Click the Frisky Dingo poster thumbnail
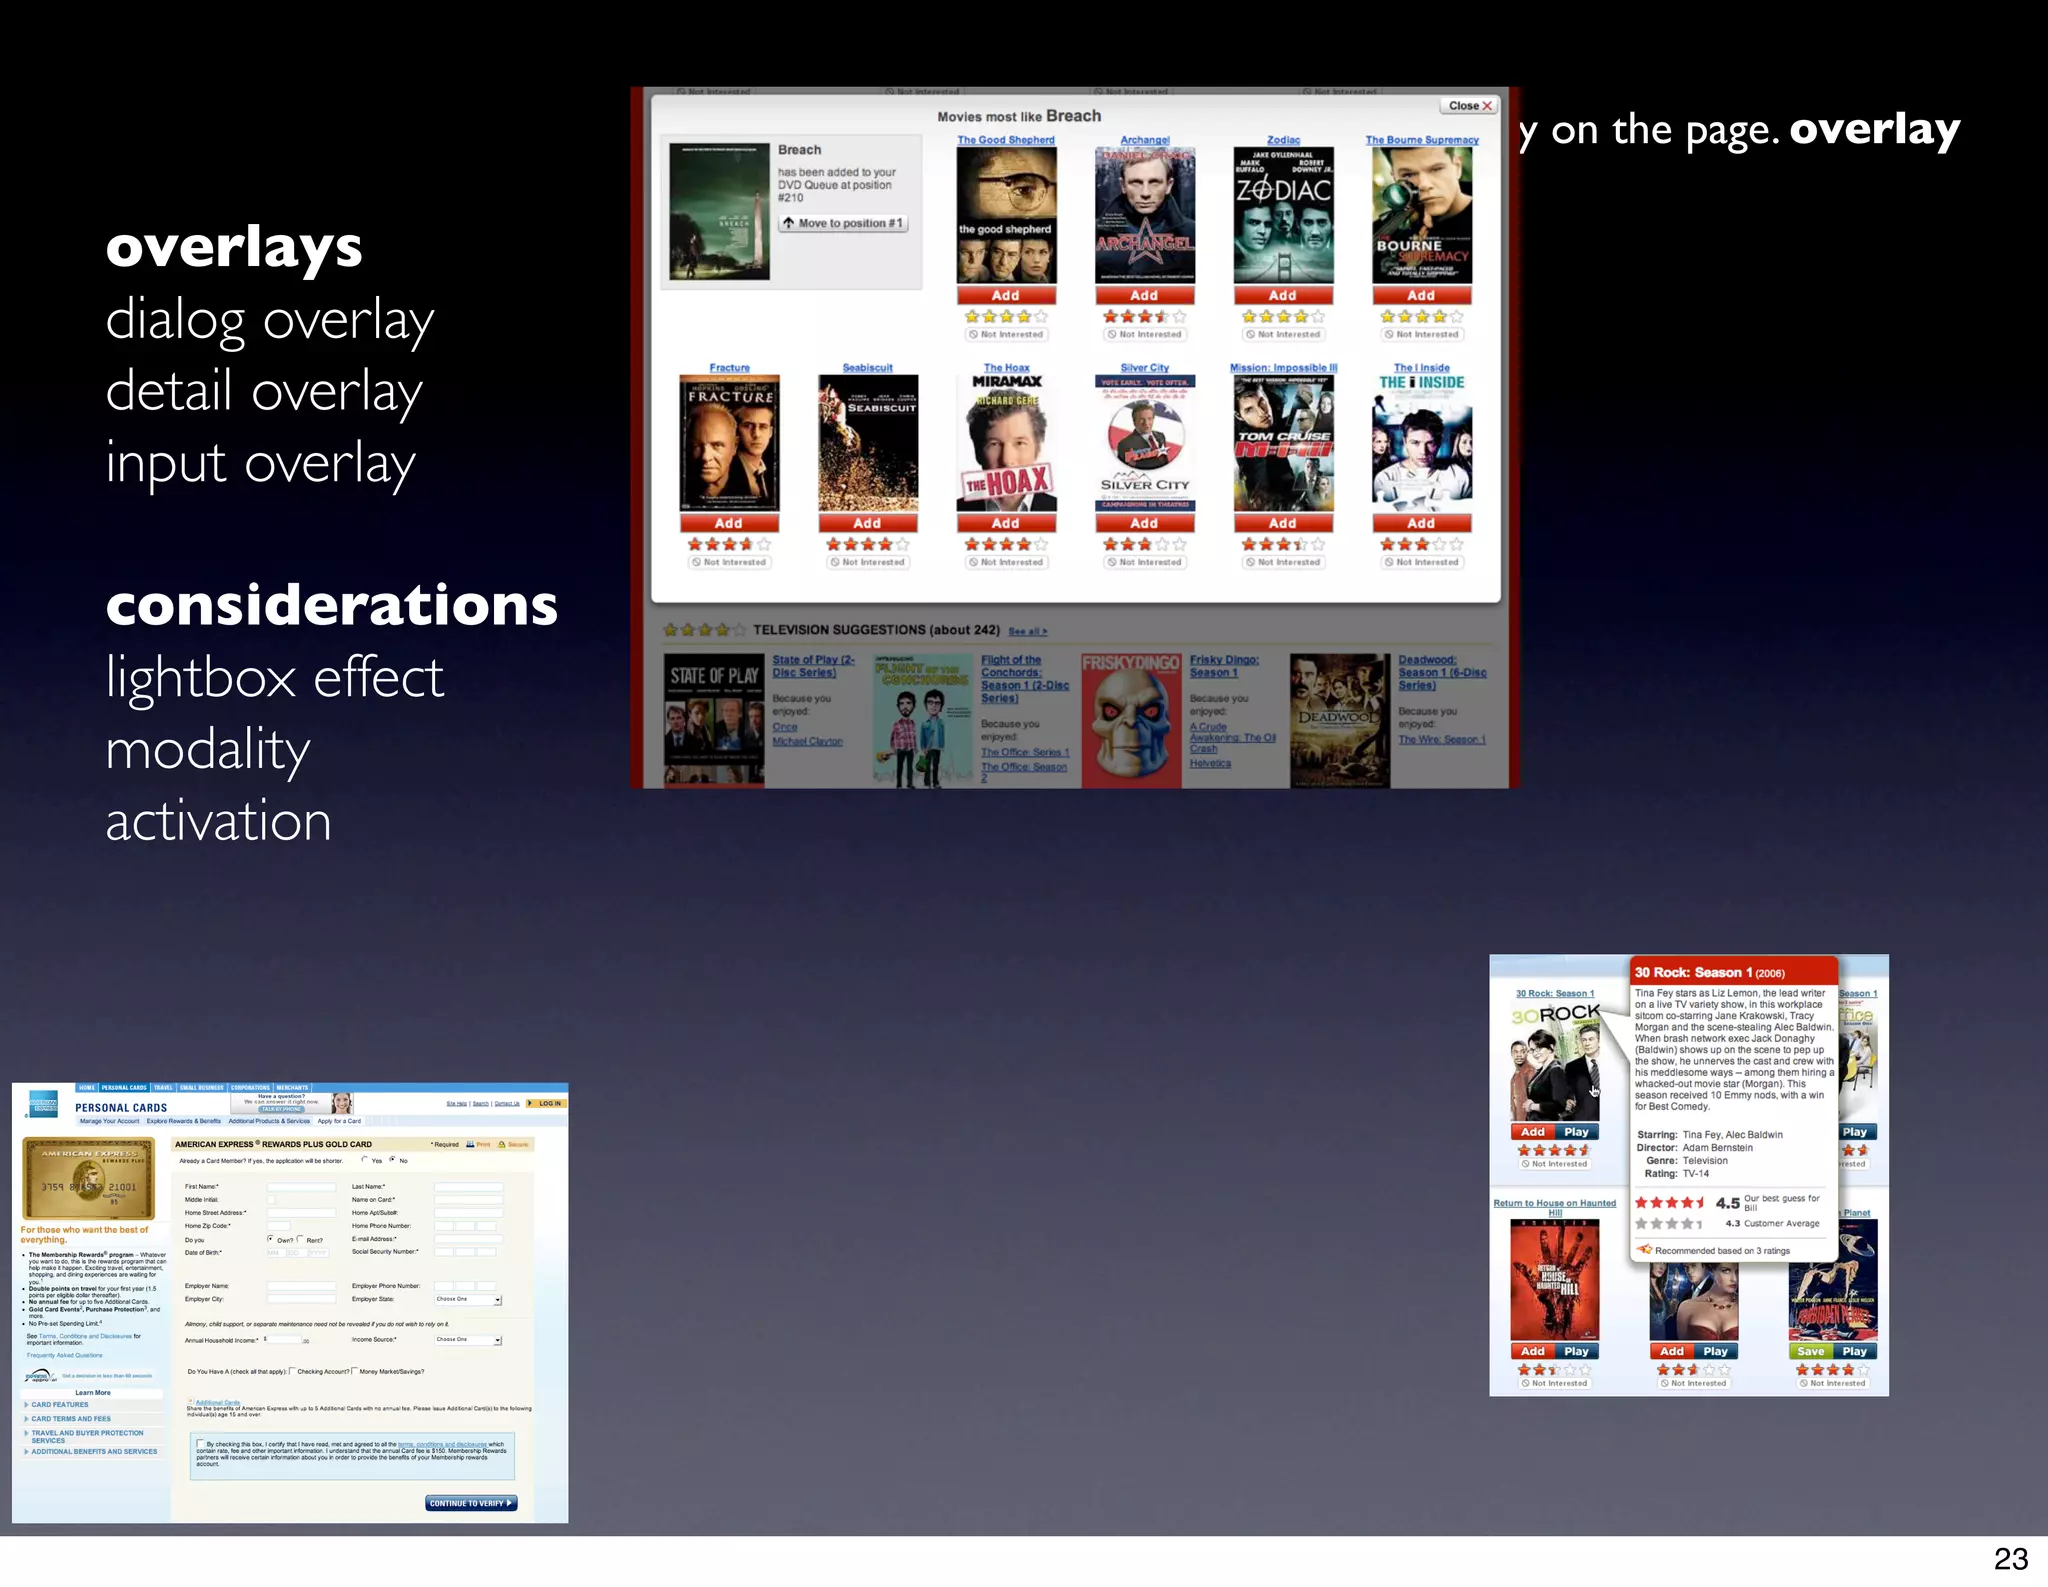 1132,720
